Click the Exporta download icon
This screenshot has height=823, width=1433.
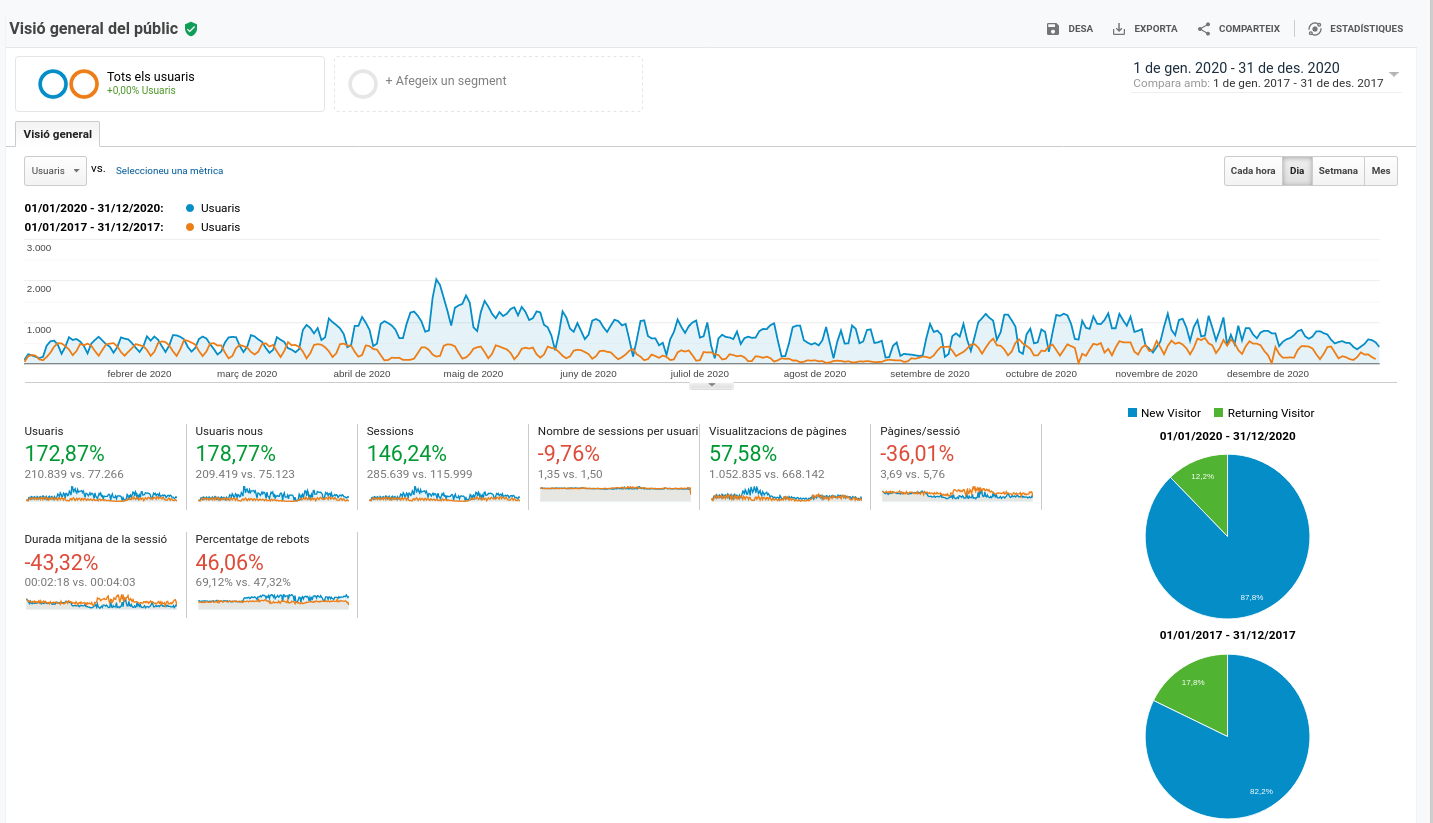point(1119,29)
